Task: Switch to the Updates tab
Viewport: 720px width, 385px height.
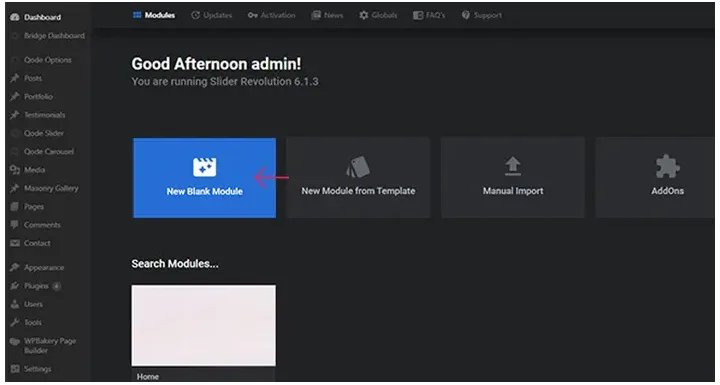Action: click(x=212, y=15)
